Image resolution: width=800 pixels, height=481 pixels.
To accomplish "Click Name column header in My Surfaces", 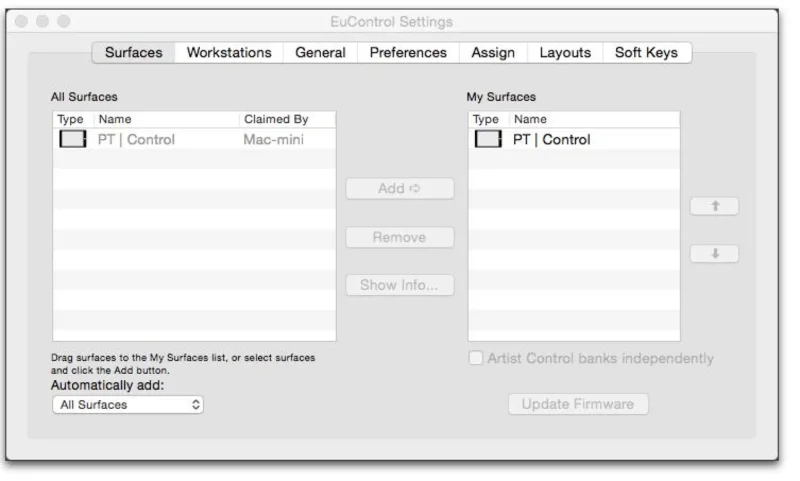I will pos(594,119).
